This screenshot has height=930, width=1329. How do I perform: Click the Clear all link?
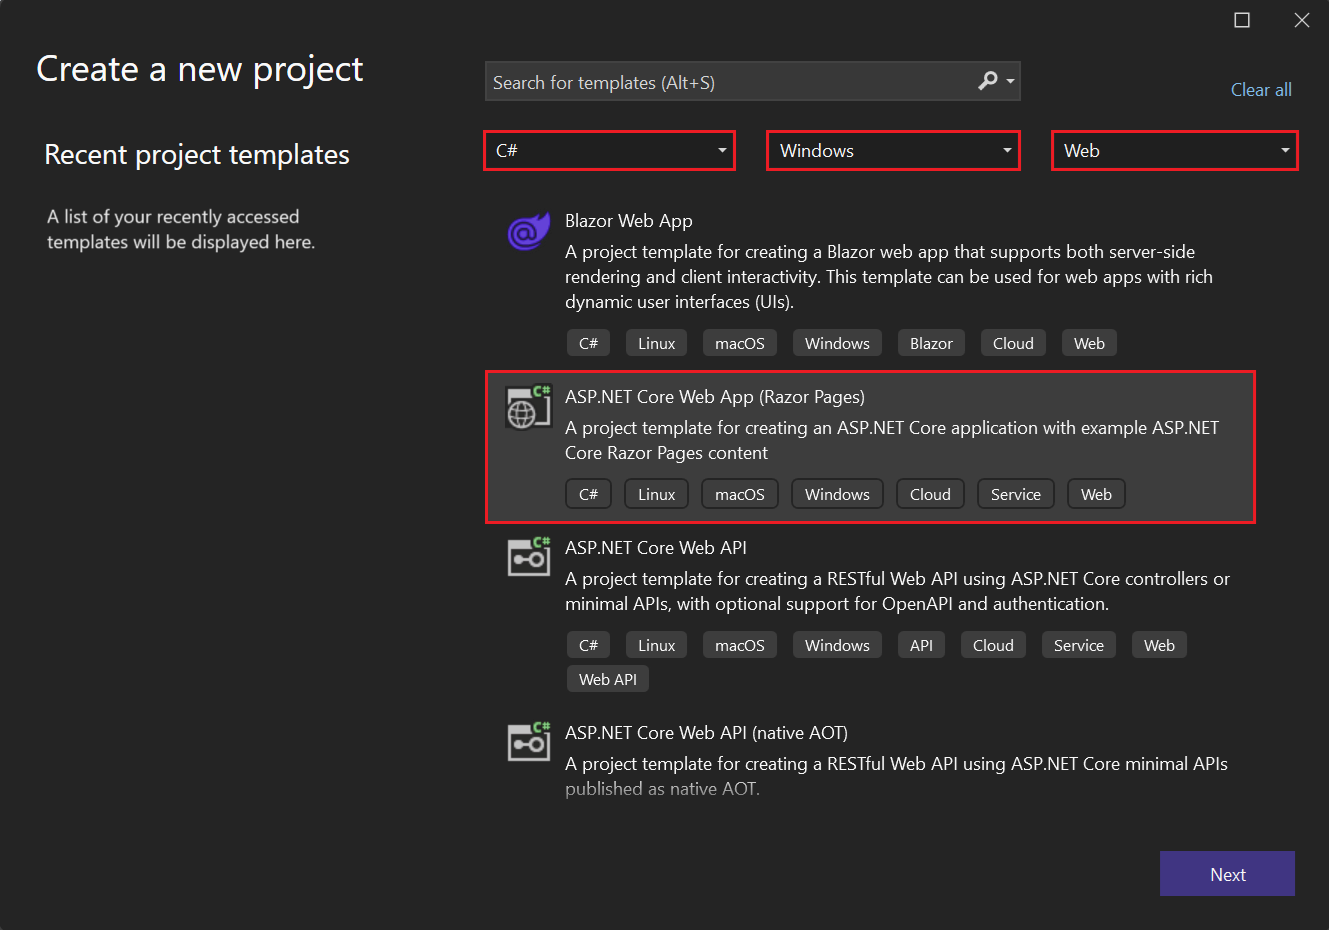pyautogui.click(x=1261, y=89)
